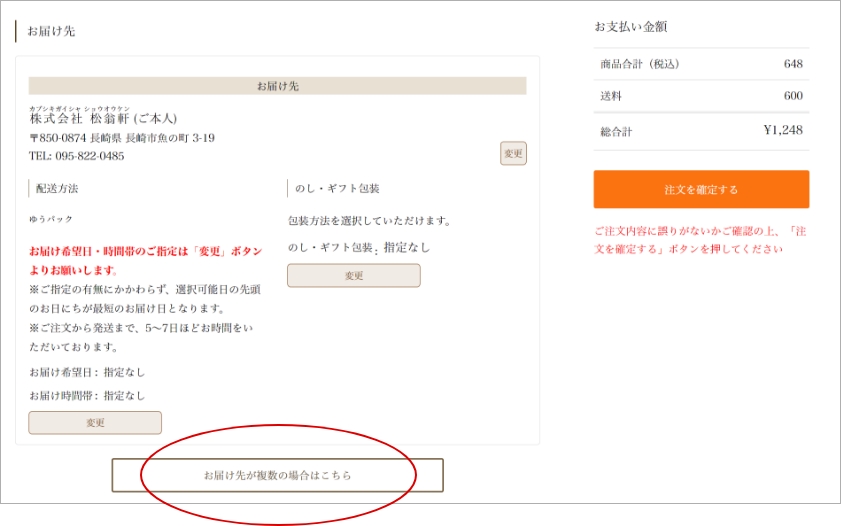841x526 pixels.
Task: Click the のし・ギフト包装 section heading
Action: (x=337, y=188)
